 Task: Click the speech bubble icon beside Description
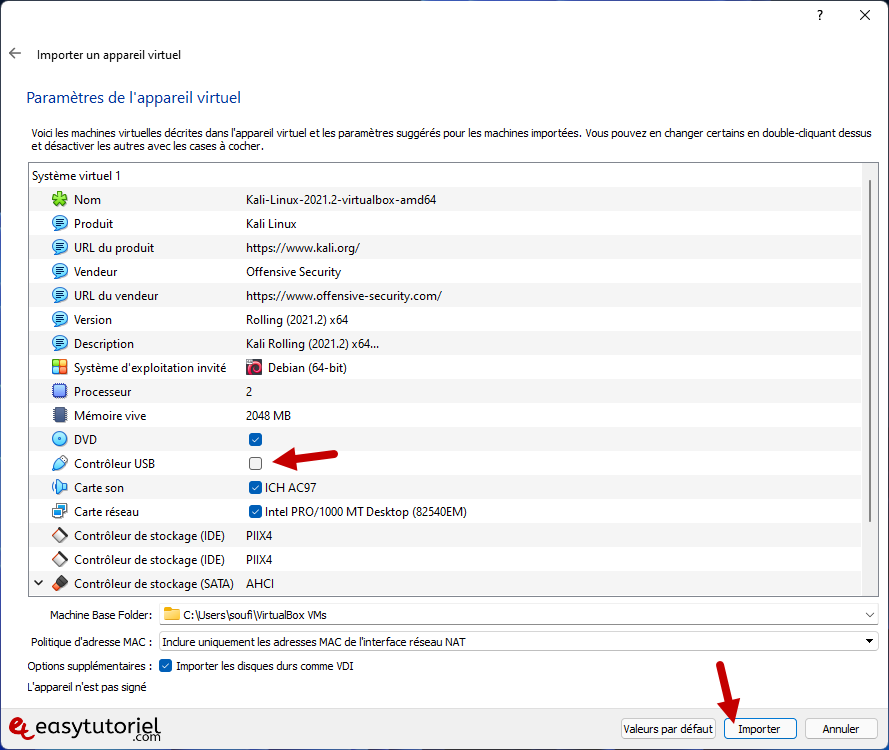(60, 344)
